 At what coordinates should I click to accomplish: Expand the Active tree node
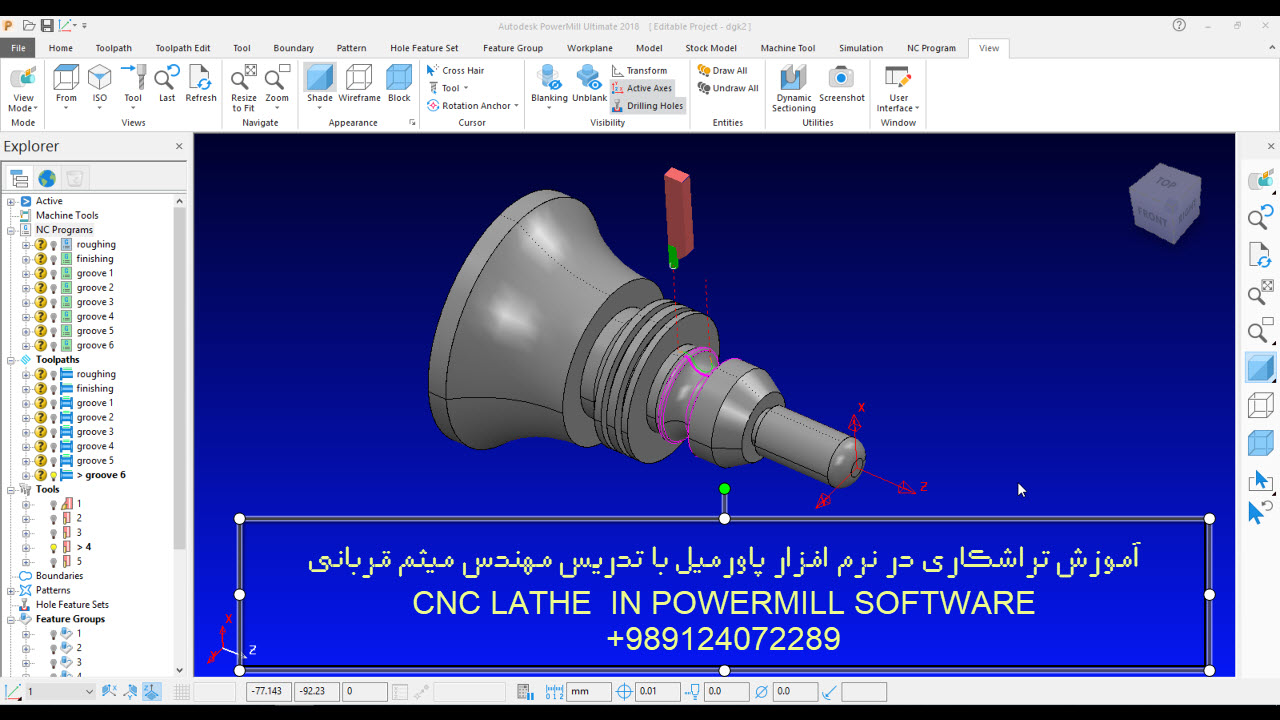pyautogui.click(x=11, y=201)
